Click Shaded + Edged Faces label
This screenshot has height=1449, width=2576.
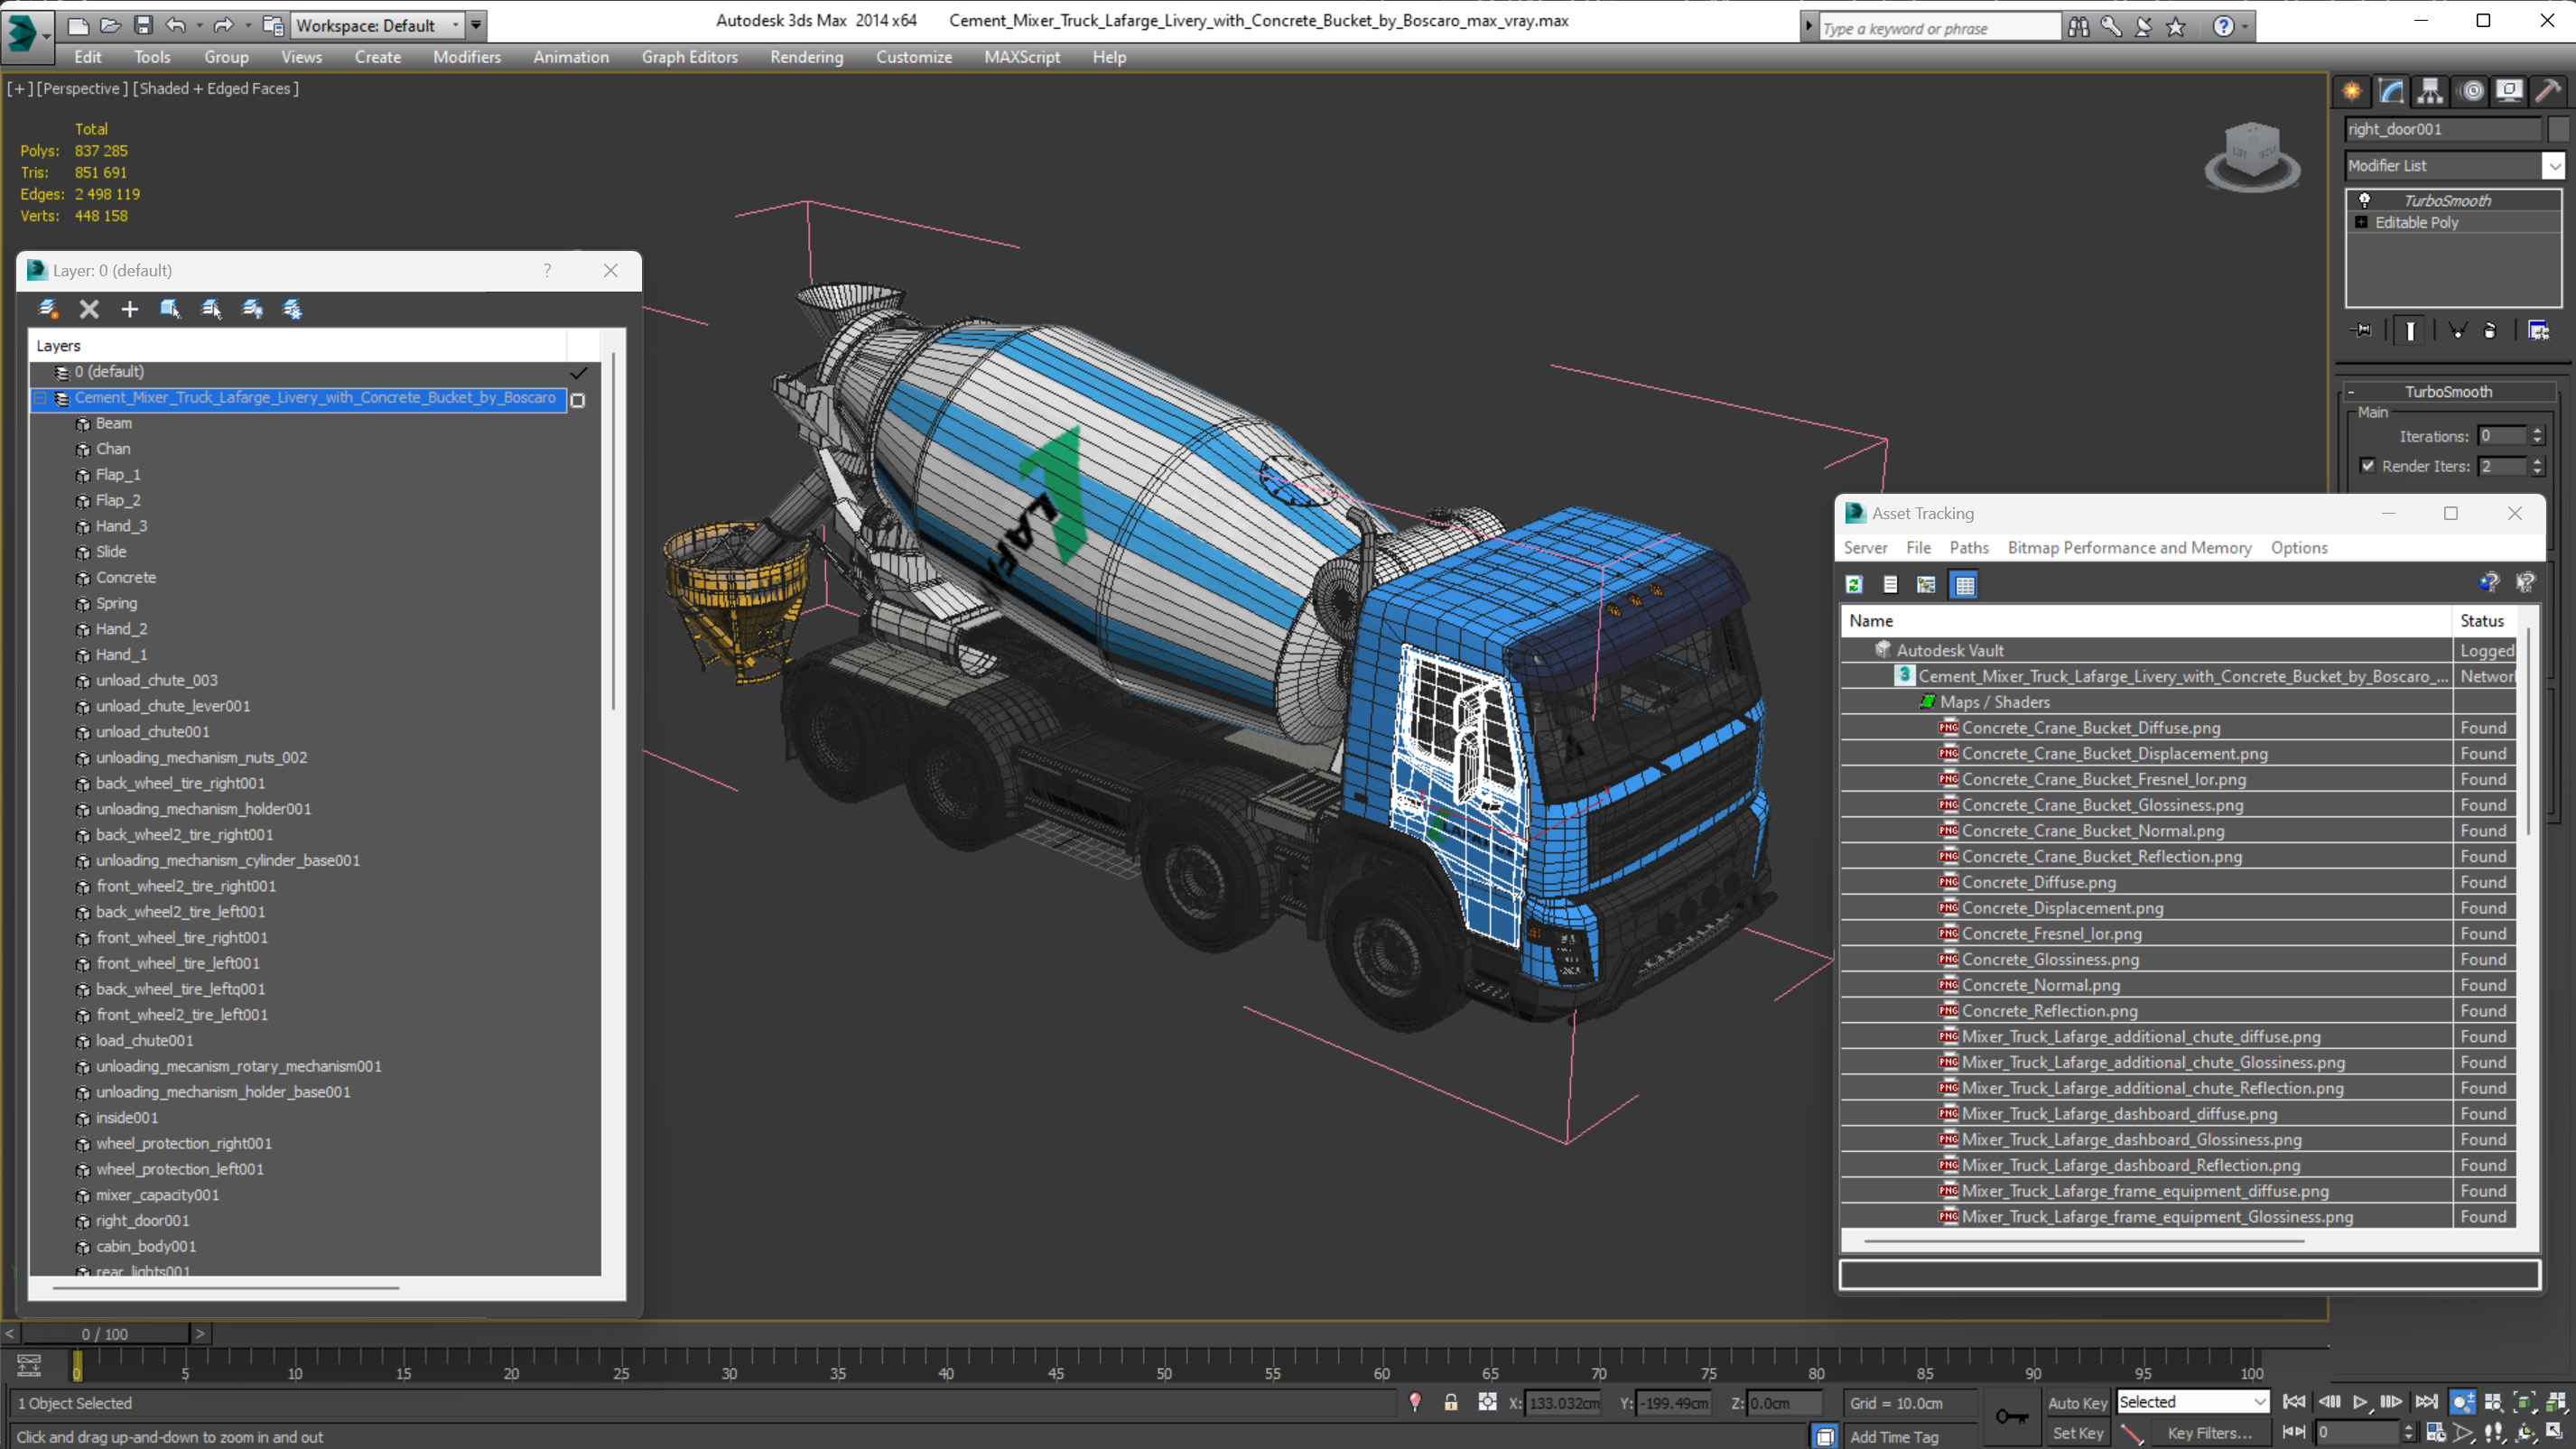215,88
